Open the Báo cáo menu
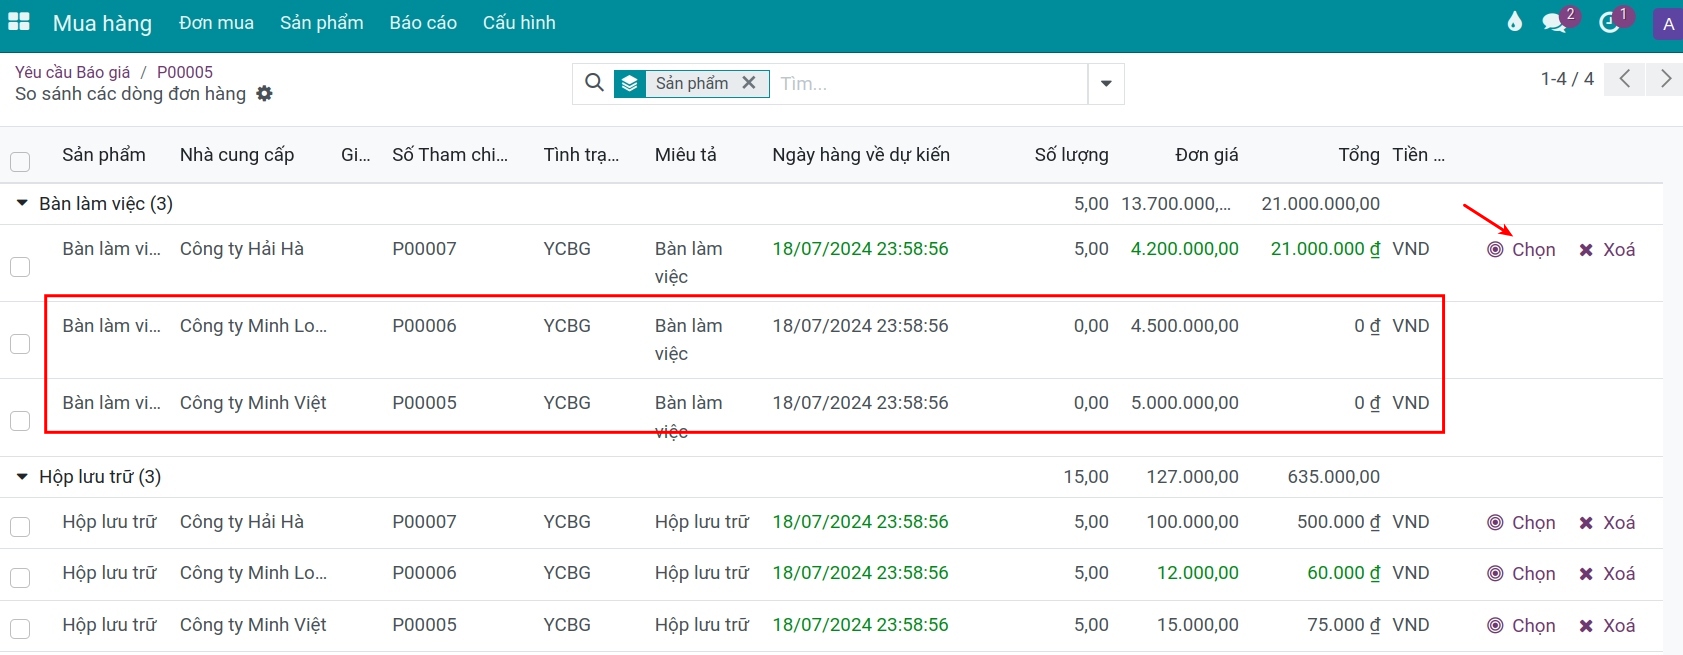The image size is (1683, 655). point(423,23)
